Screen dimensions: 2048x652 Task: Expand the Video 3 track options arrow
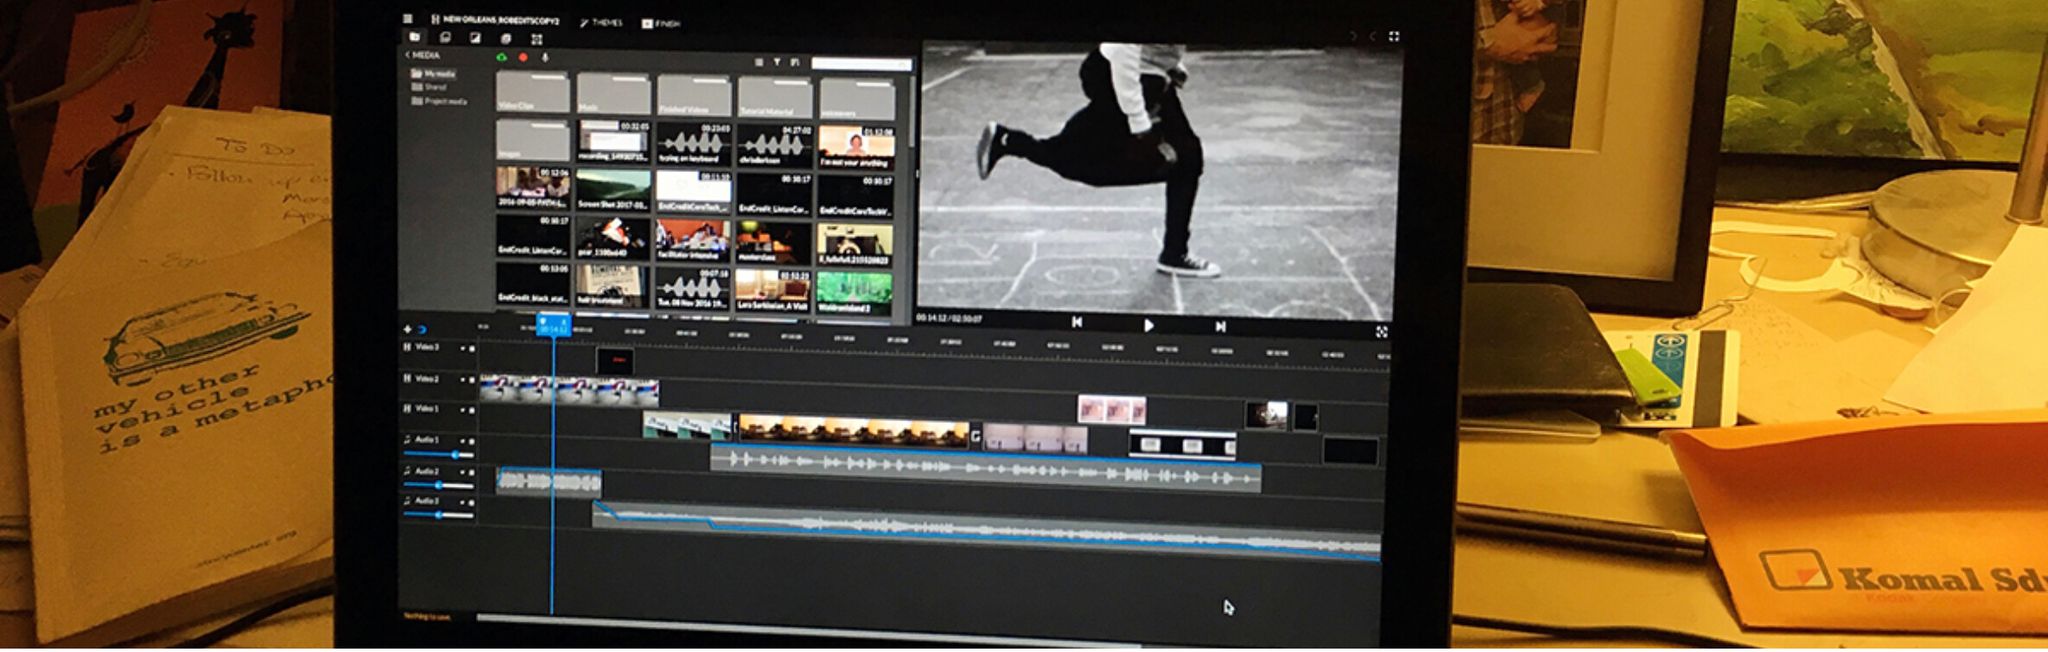462,349
